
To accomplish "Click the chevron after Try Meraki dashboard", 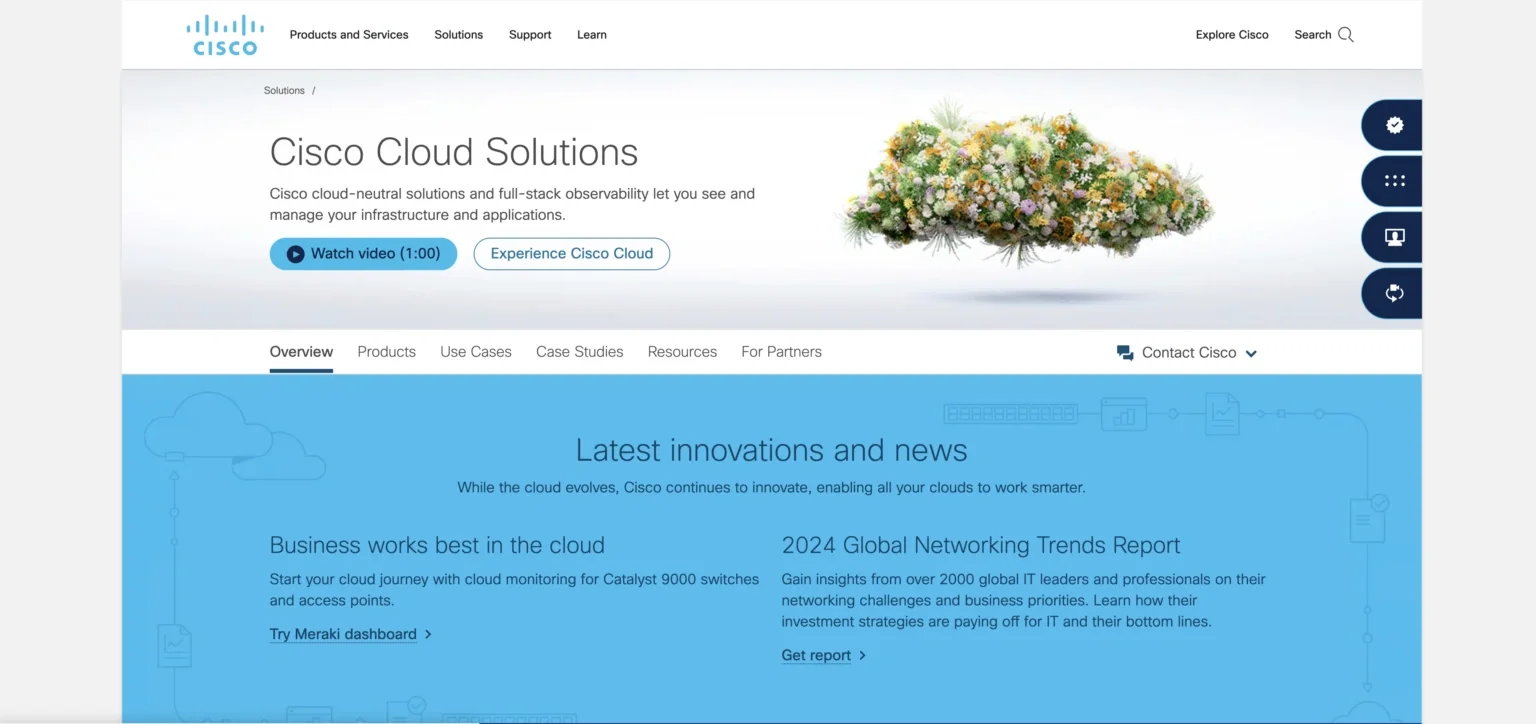I will click(428, 634).
